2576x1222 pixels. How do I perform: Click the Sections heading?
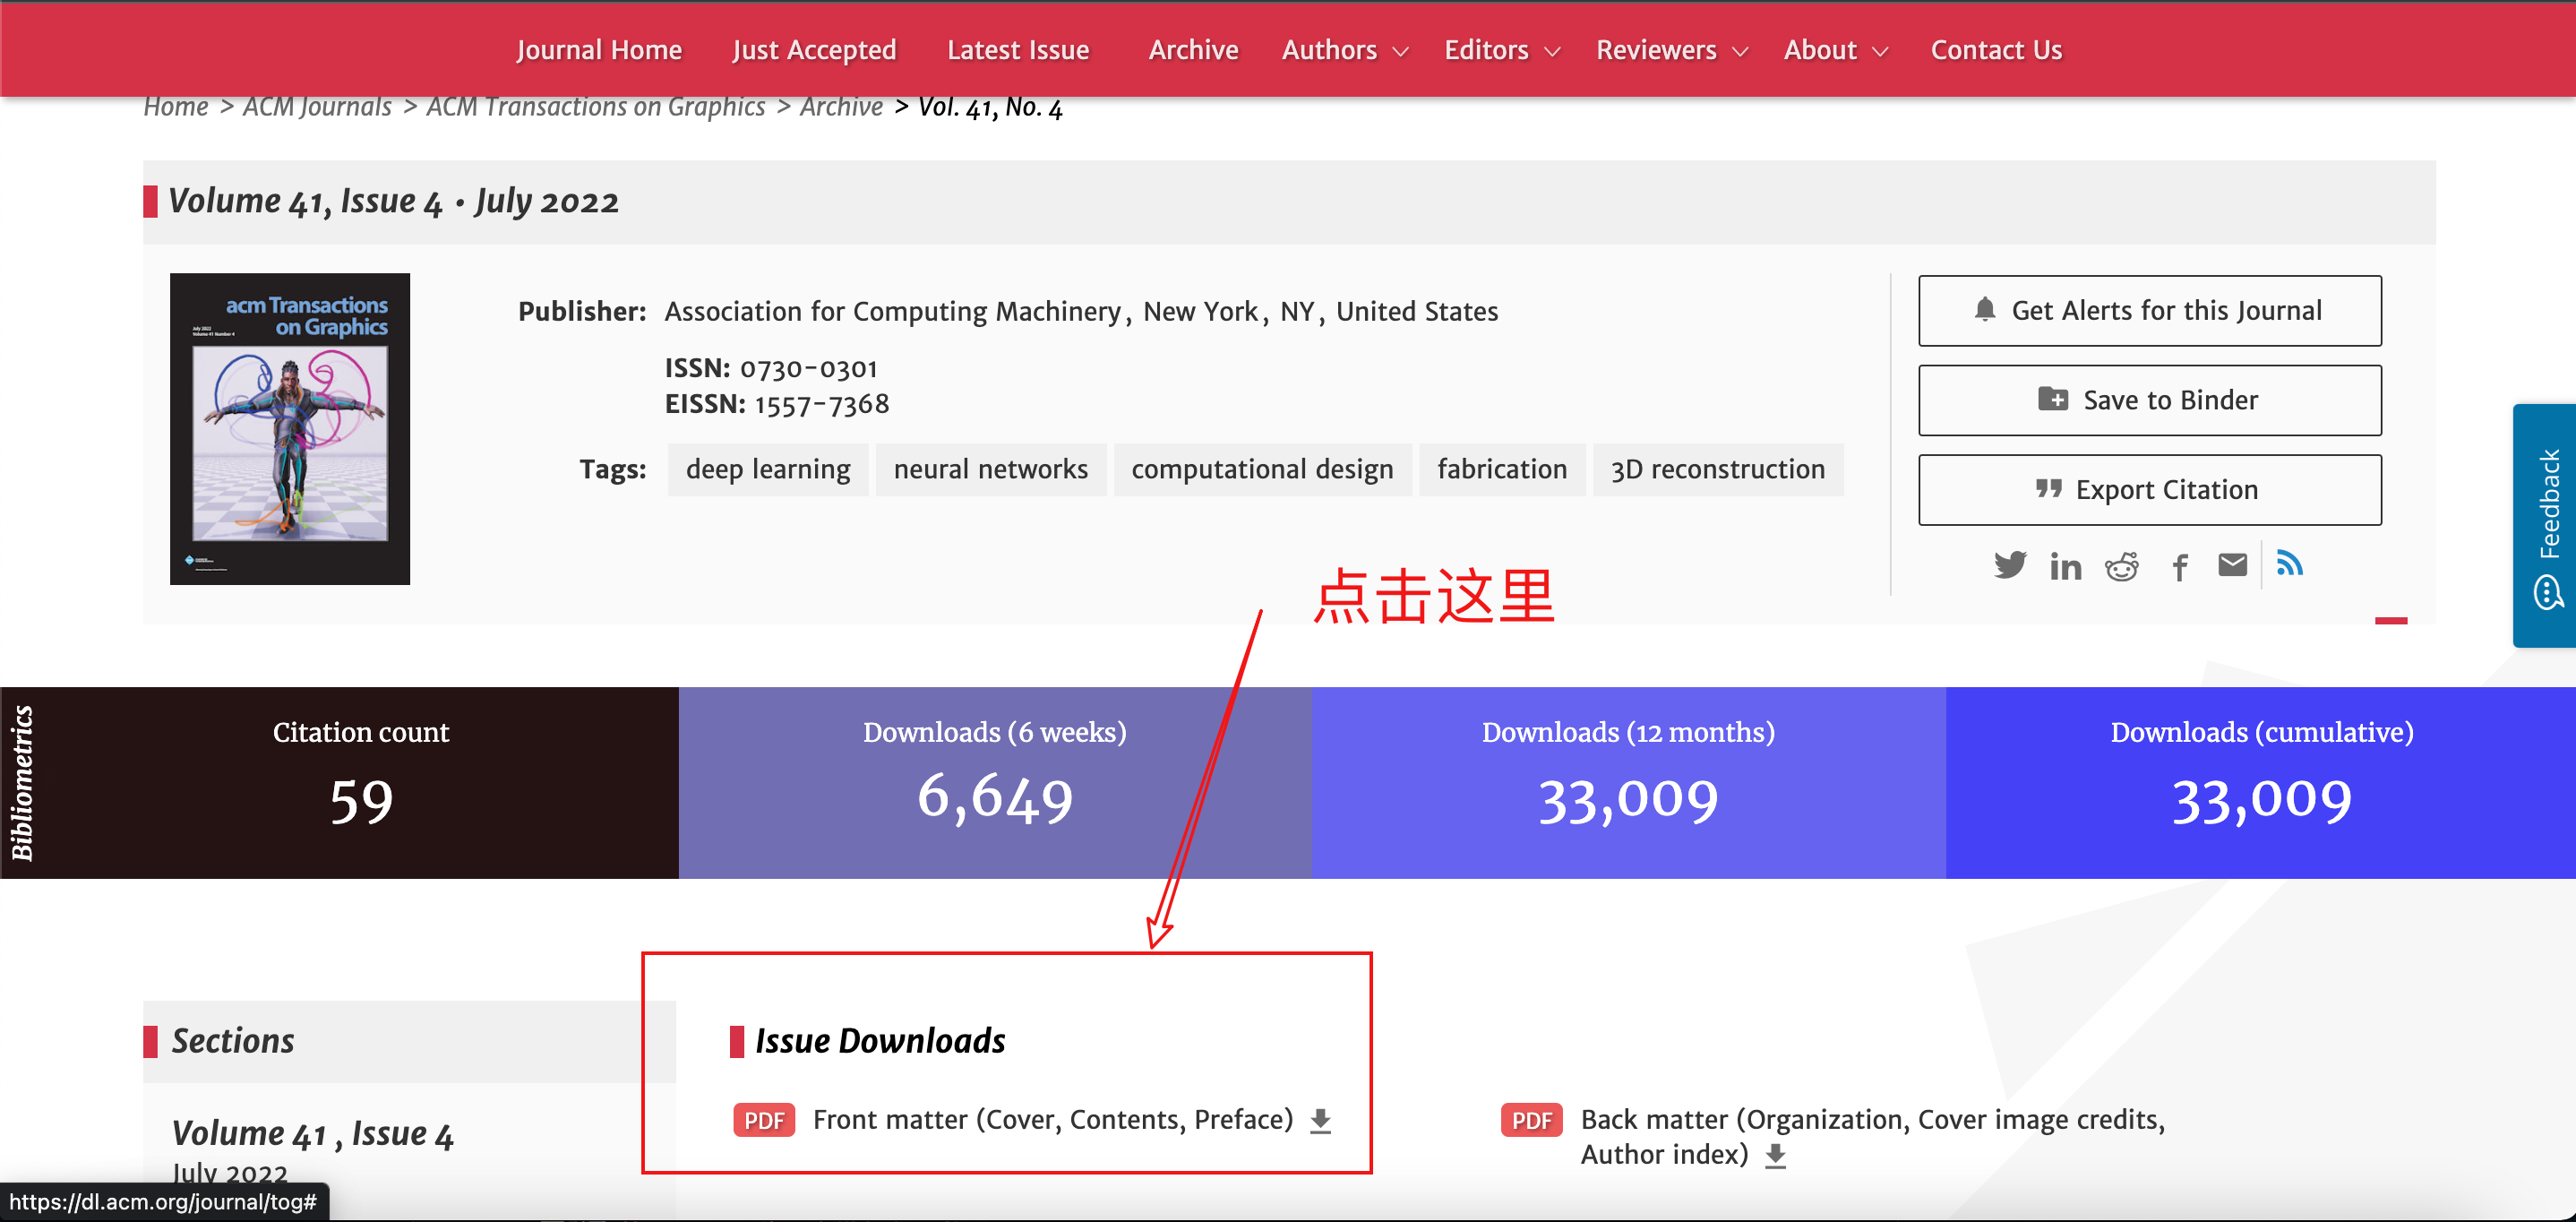point(233,1041)
